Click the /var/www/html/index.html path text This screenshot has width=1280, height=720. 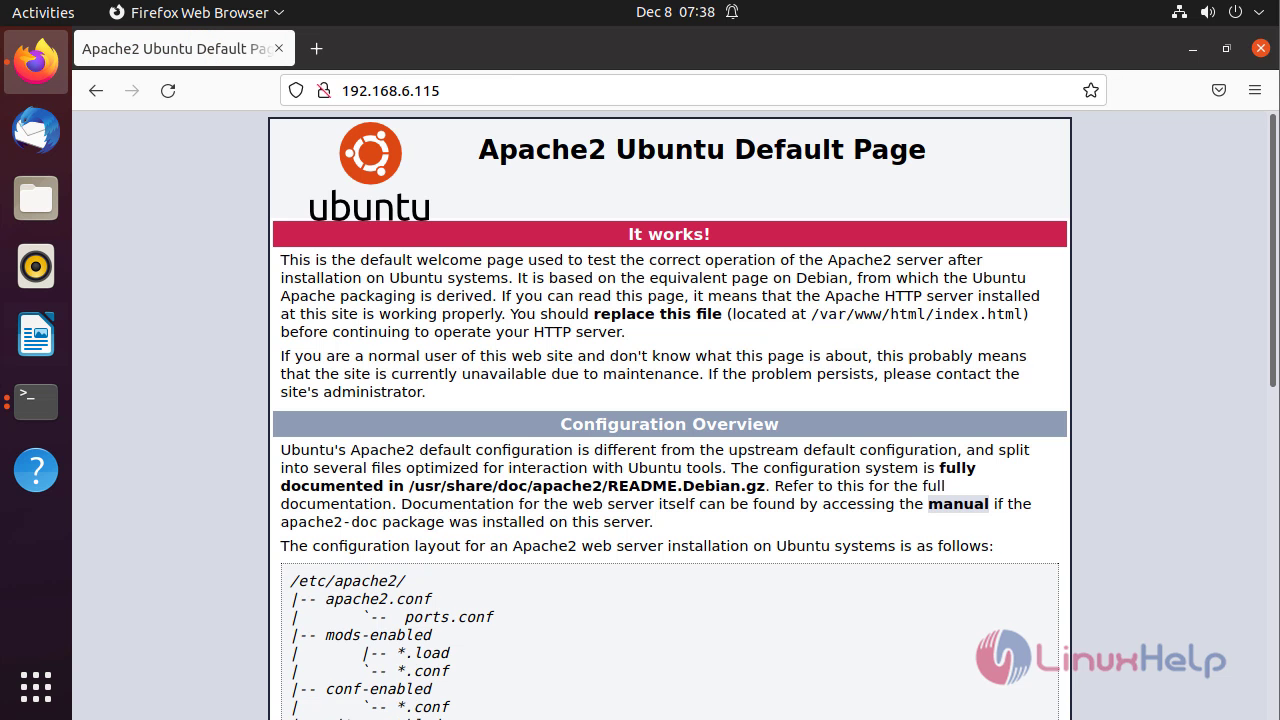click(917, 314)
